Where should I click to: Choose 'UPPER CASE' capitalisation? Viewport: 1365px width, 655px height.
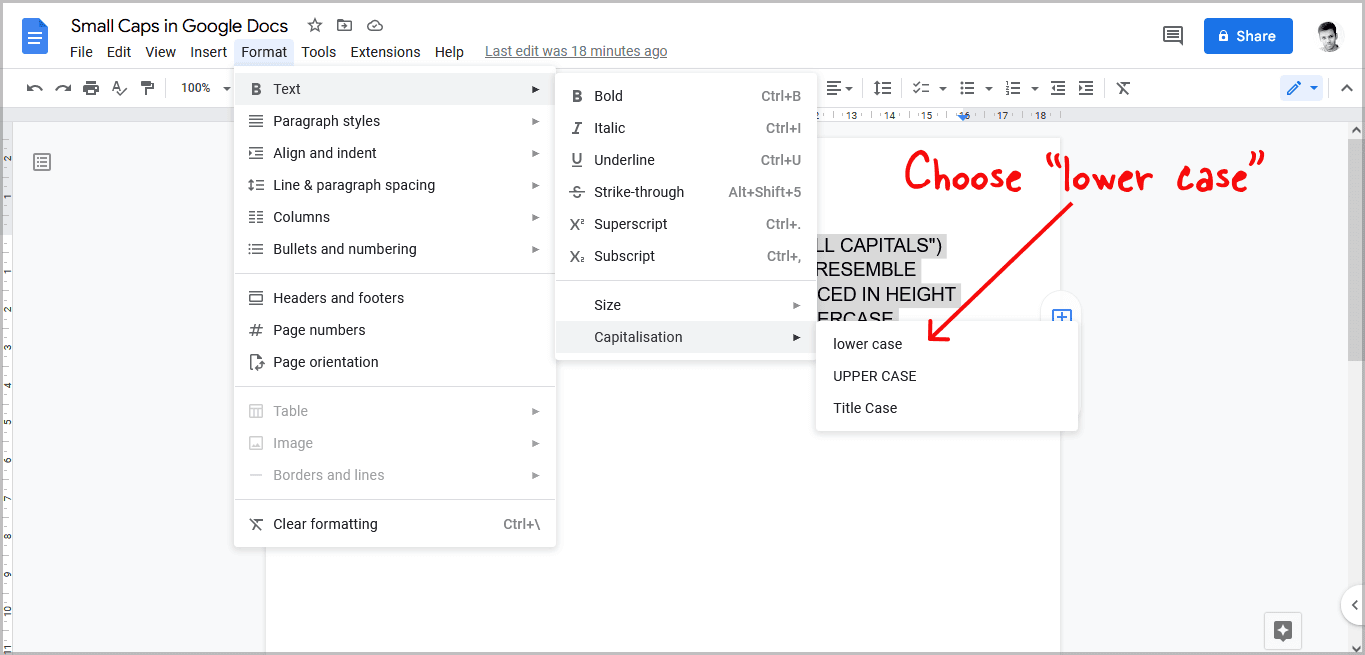(947, 376)
